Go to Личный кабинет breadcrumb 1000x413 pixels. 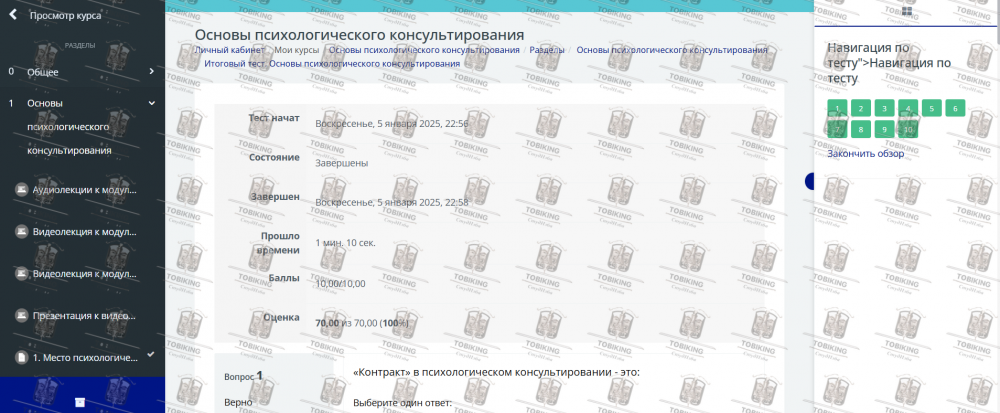[x=229, y=49]
